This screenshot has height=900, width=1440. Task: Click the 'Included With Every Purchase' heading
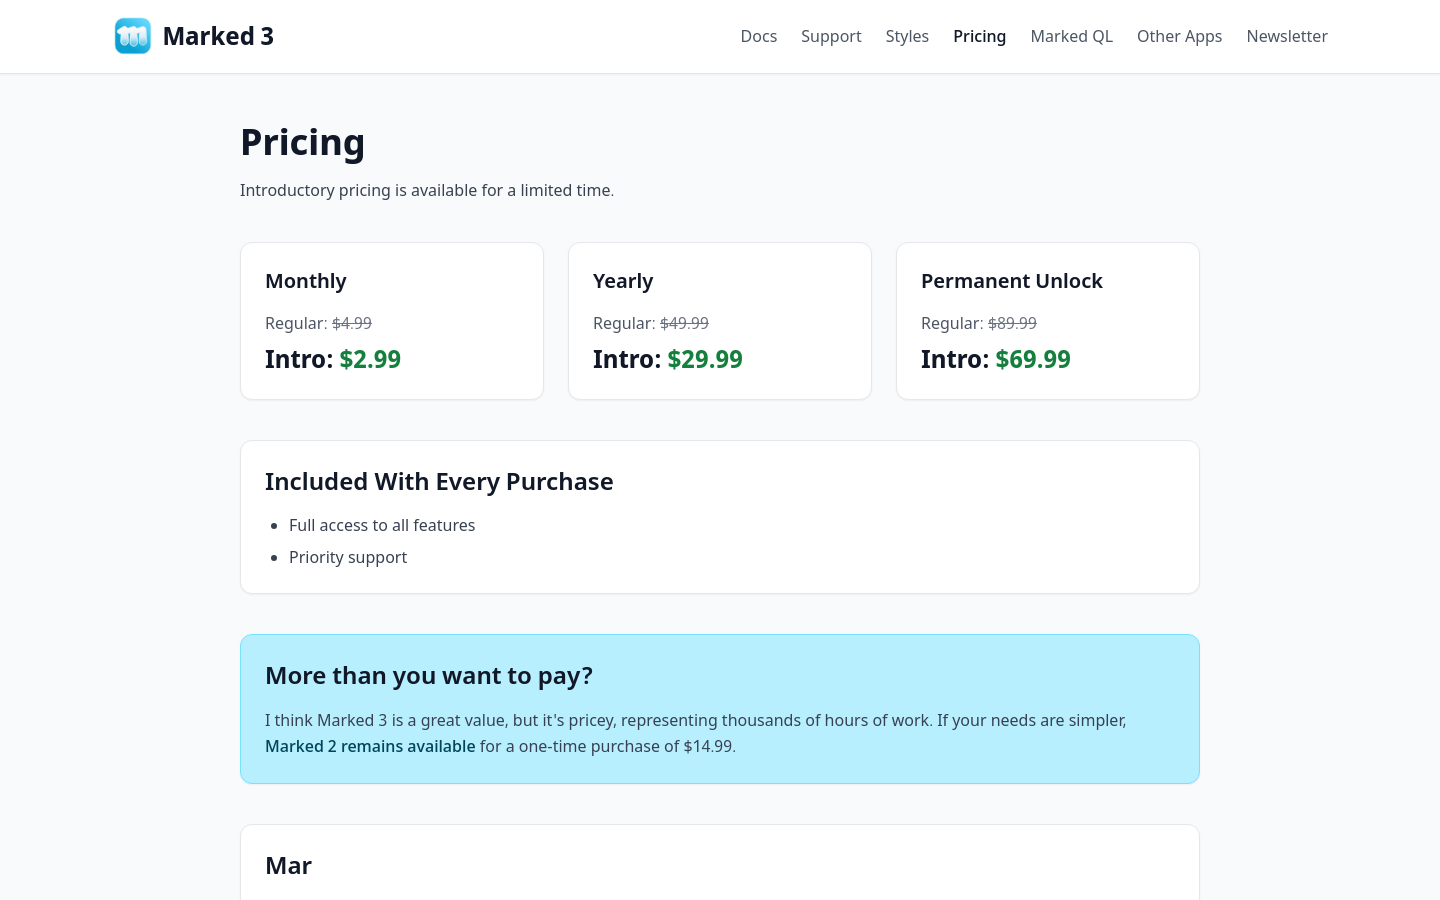click(x=439, y=481)
